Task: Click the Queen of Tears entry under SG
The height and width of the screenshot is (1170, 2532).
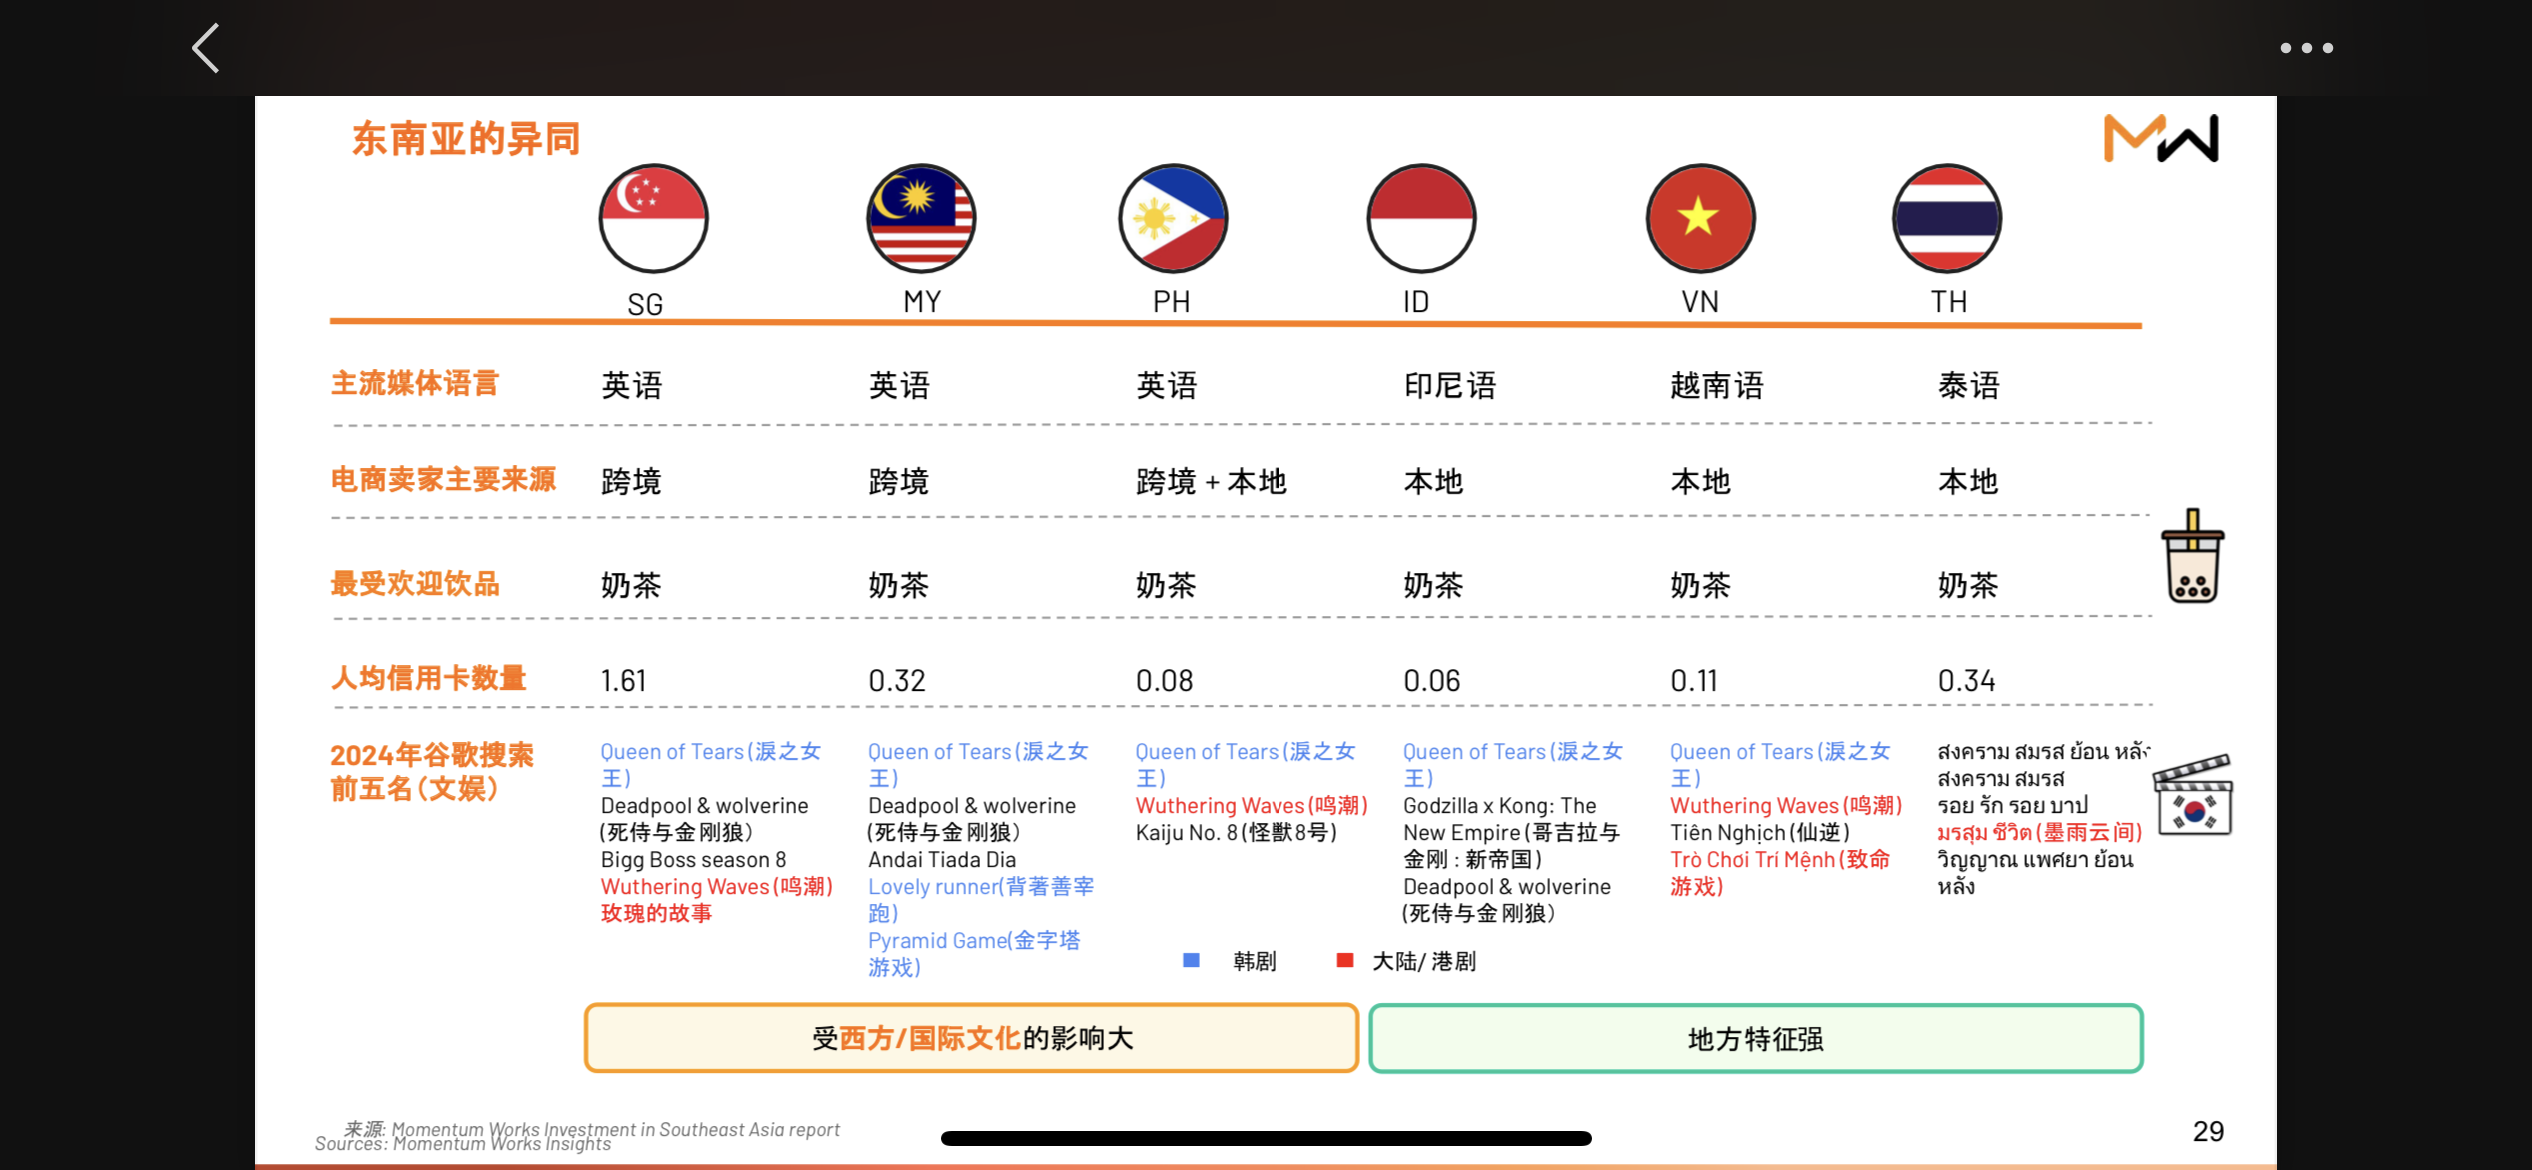Action: (710, 764)
